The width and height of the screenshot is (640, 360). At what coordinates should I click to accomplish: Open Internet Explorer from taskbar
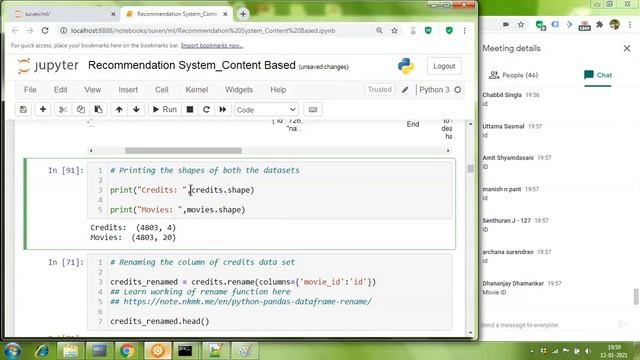(42, 351)
